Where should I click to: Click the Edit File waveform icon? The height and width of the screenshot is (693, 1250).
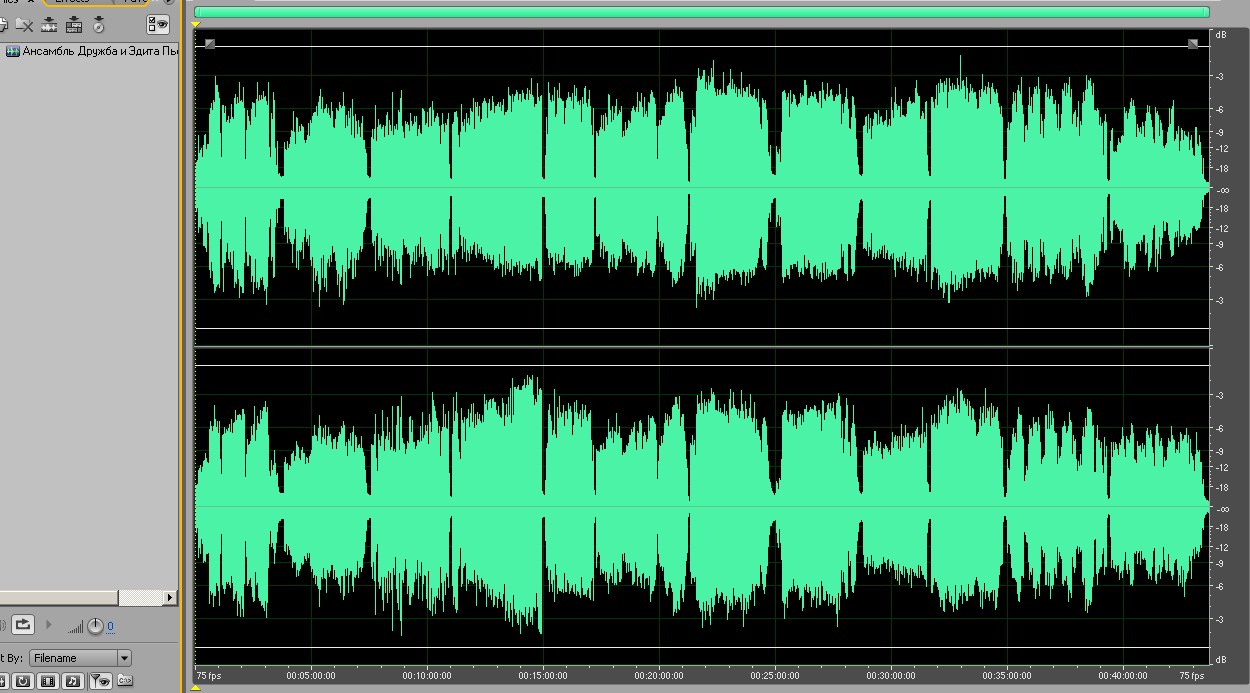(49, 24)
